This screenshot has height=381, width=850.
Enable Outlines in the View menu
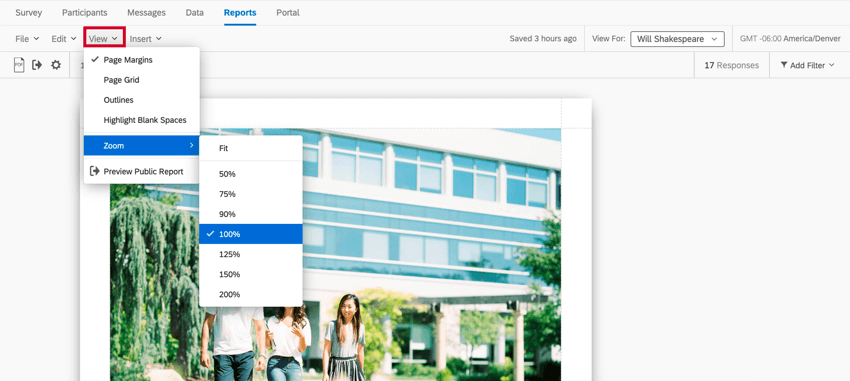(142, 100)
